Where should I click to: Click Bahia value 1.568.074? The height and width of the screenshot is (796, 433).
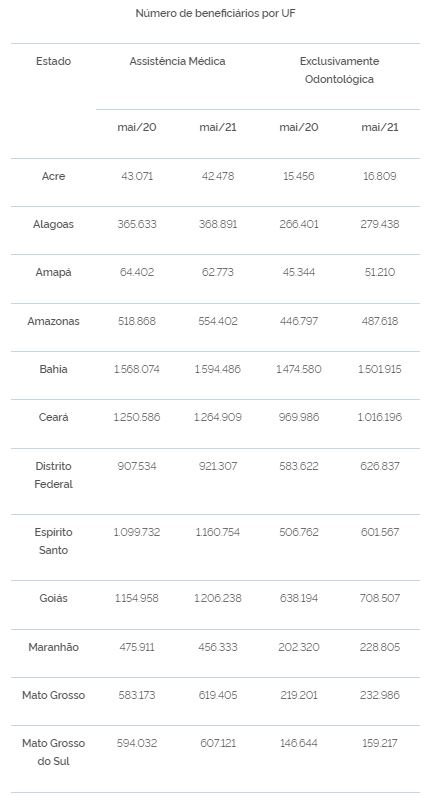click(137, 370)
